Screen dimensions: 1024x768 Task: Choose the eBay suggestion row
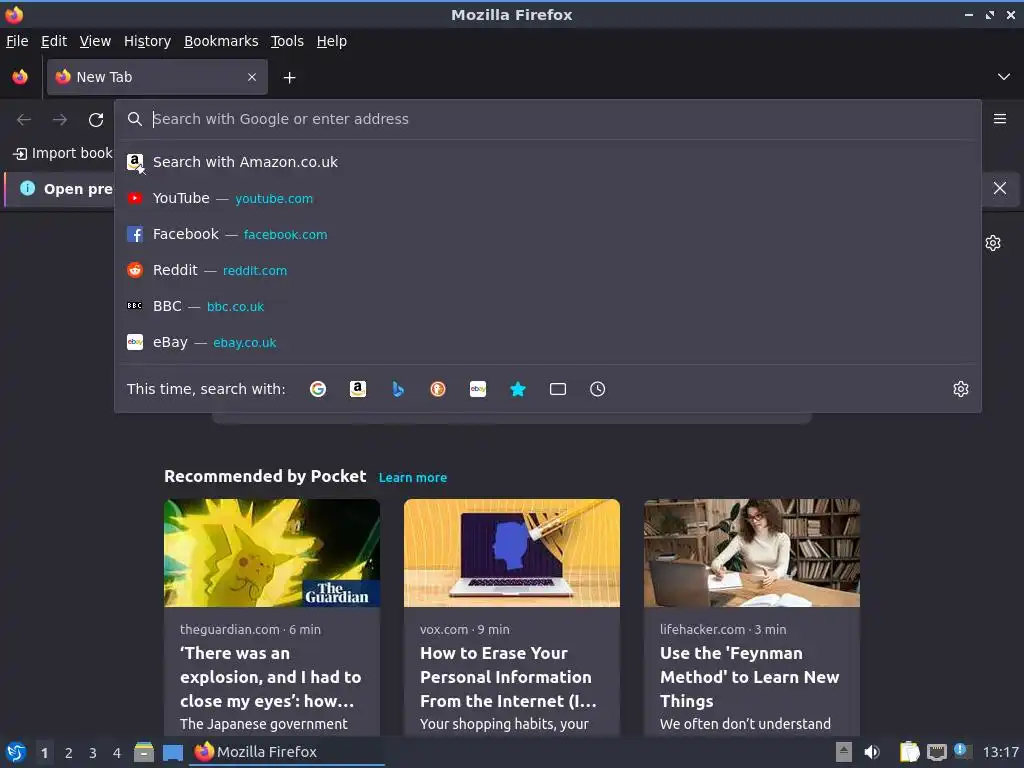547,342
